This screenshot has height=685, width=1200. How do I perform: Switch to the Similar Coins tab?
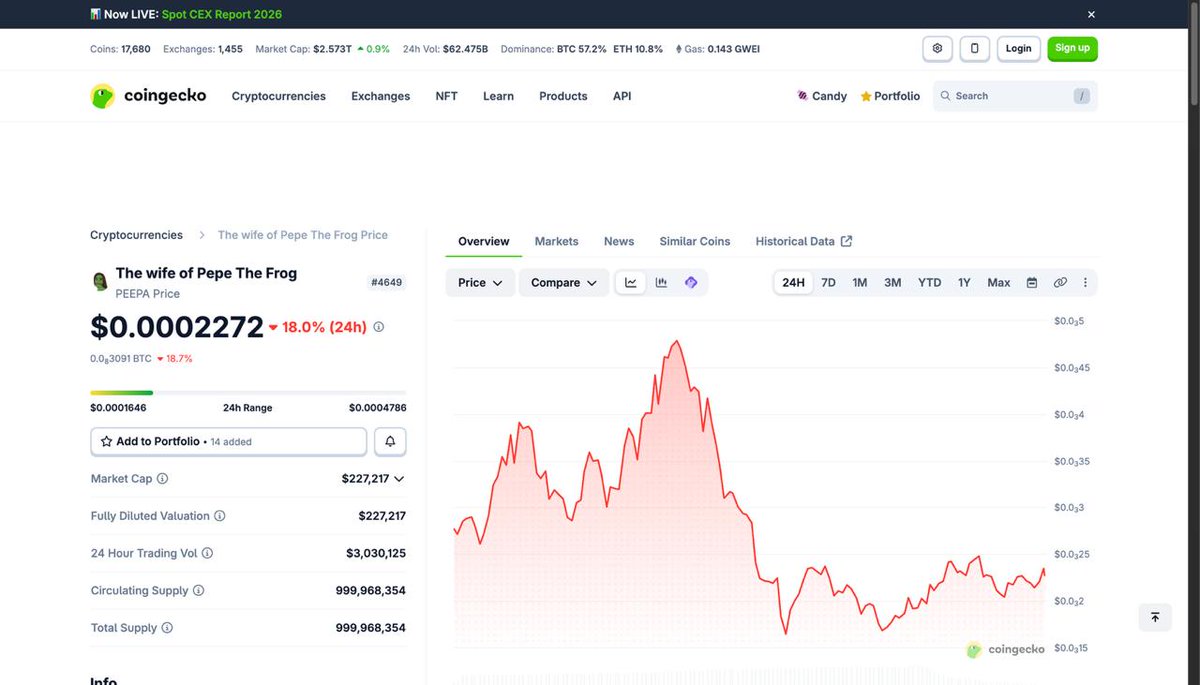tap(695, 241)
